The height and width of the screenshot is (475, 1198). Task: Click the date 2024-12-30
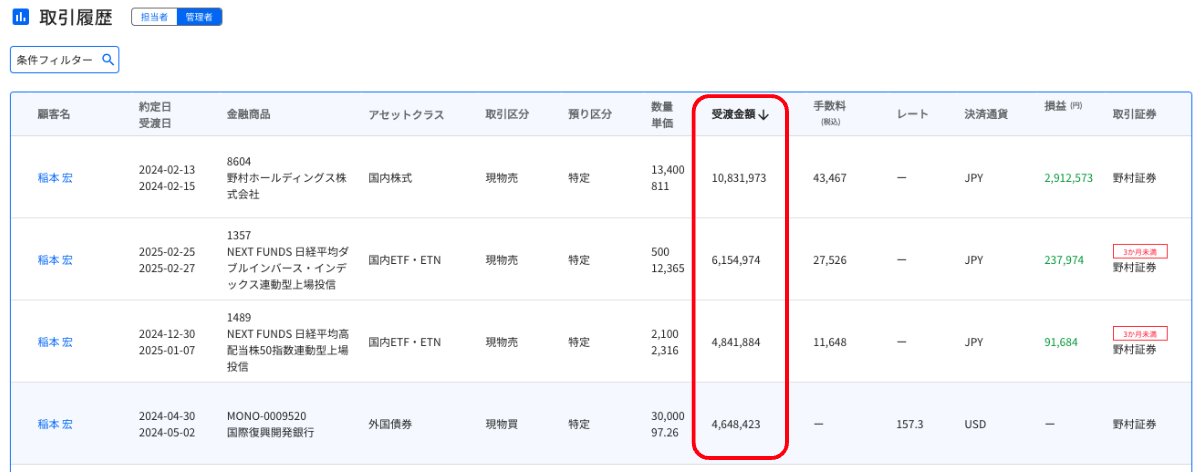pos(167,334)
